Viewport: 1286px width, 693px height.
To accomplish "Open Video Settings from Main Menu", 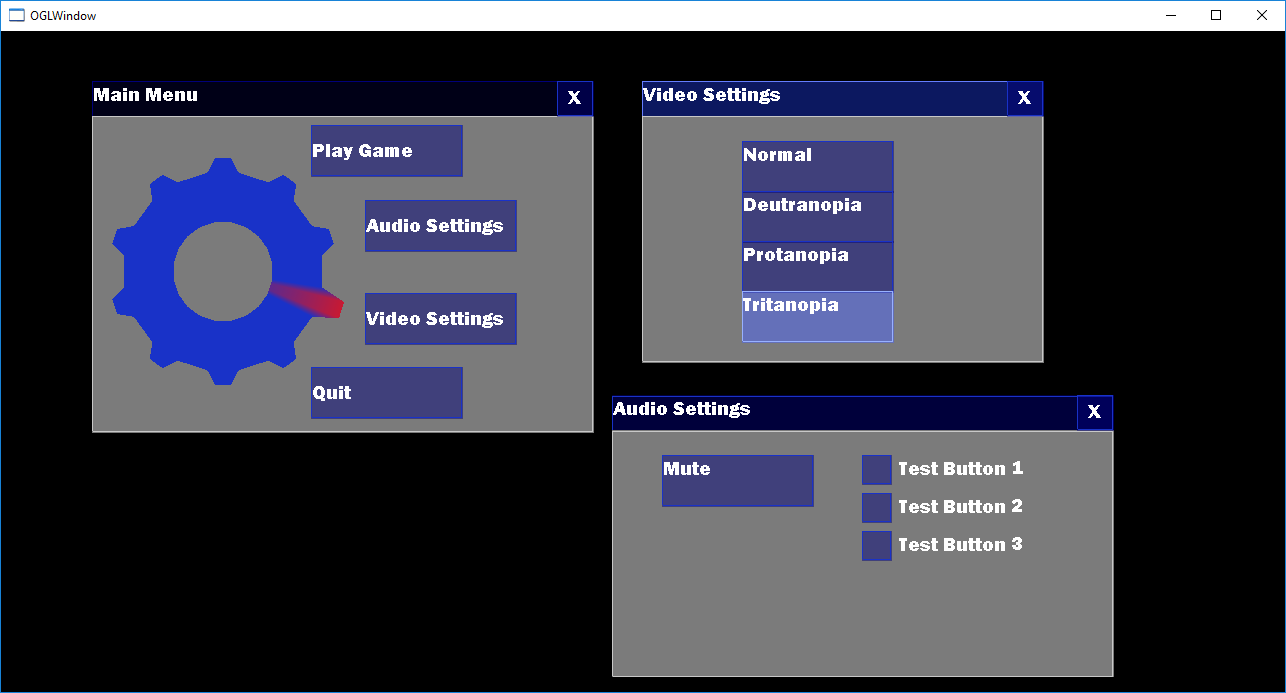I will tap(440, 319).
